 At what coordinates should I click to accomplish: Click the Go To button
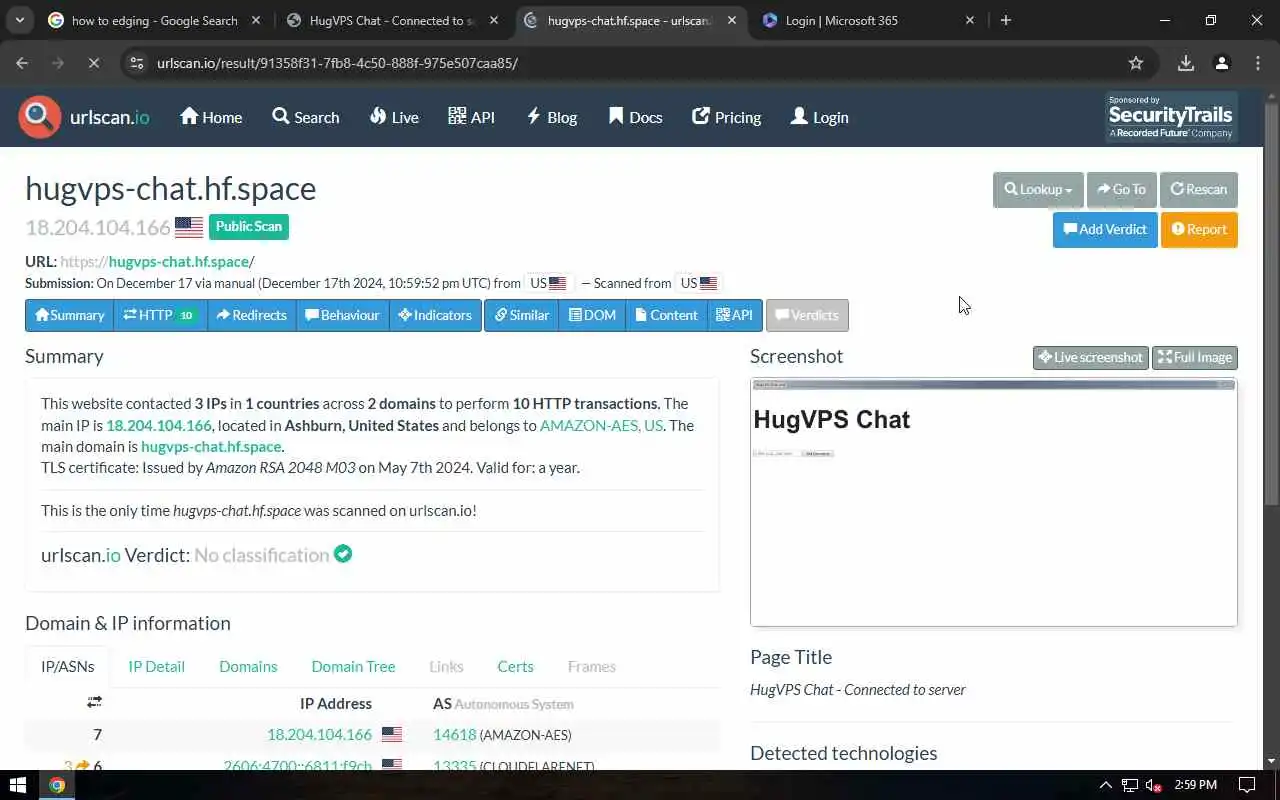[1121, 189]
